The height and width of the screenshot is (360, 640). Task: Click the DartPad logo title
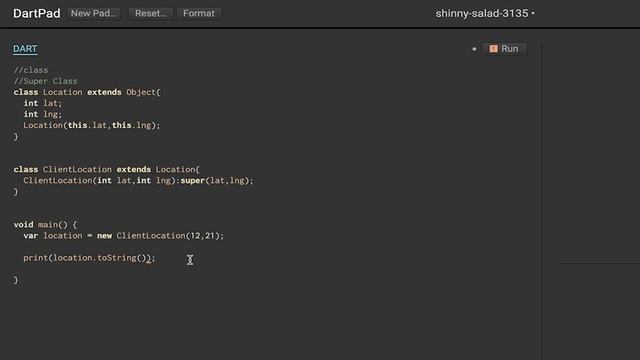click(x=37, y=13)
